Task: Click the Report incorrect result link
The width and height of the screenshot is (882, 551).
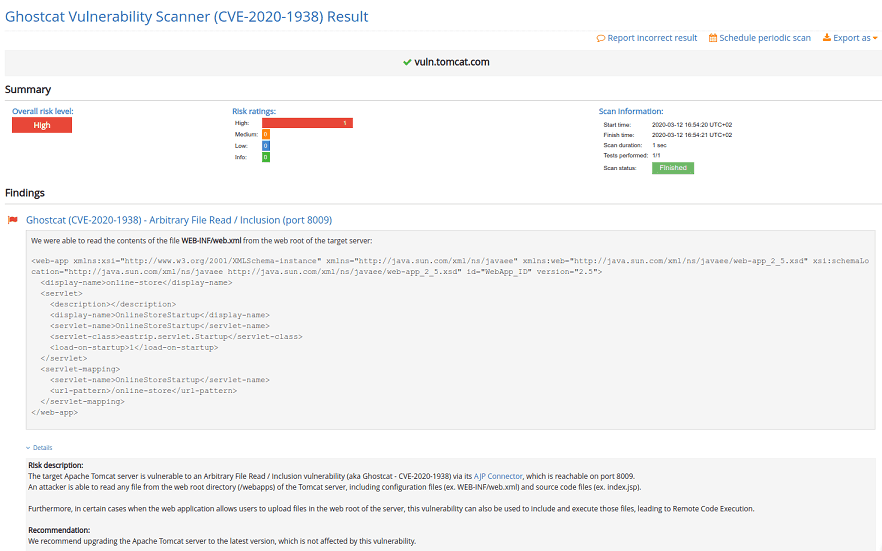Action: 652,38
